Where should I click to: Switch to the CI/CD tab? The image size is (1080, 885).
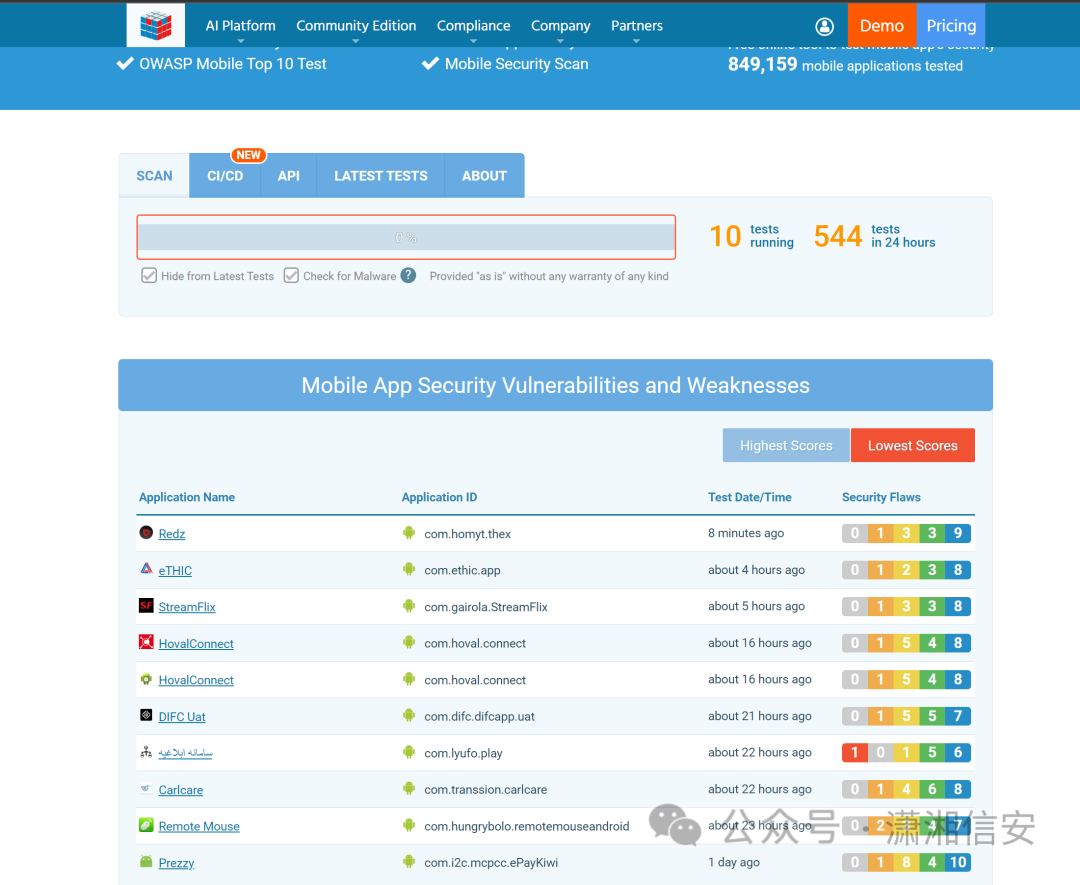click(x=225, y=176)
